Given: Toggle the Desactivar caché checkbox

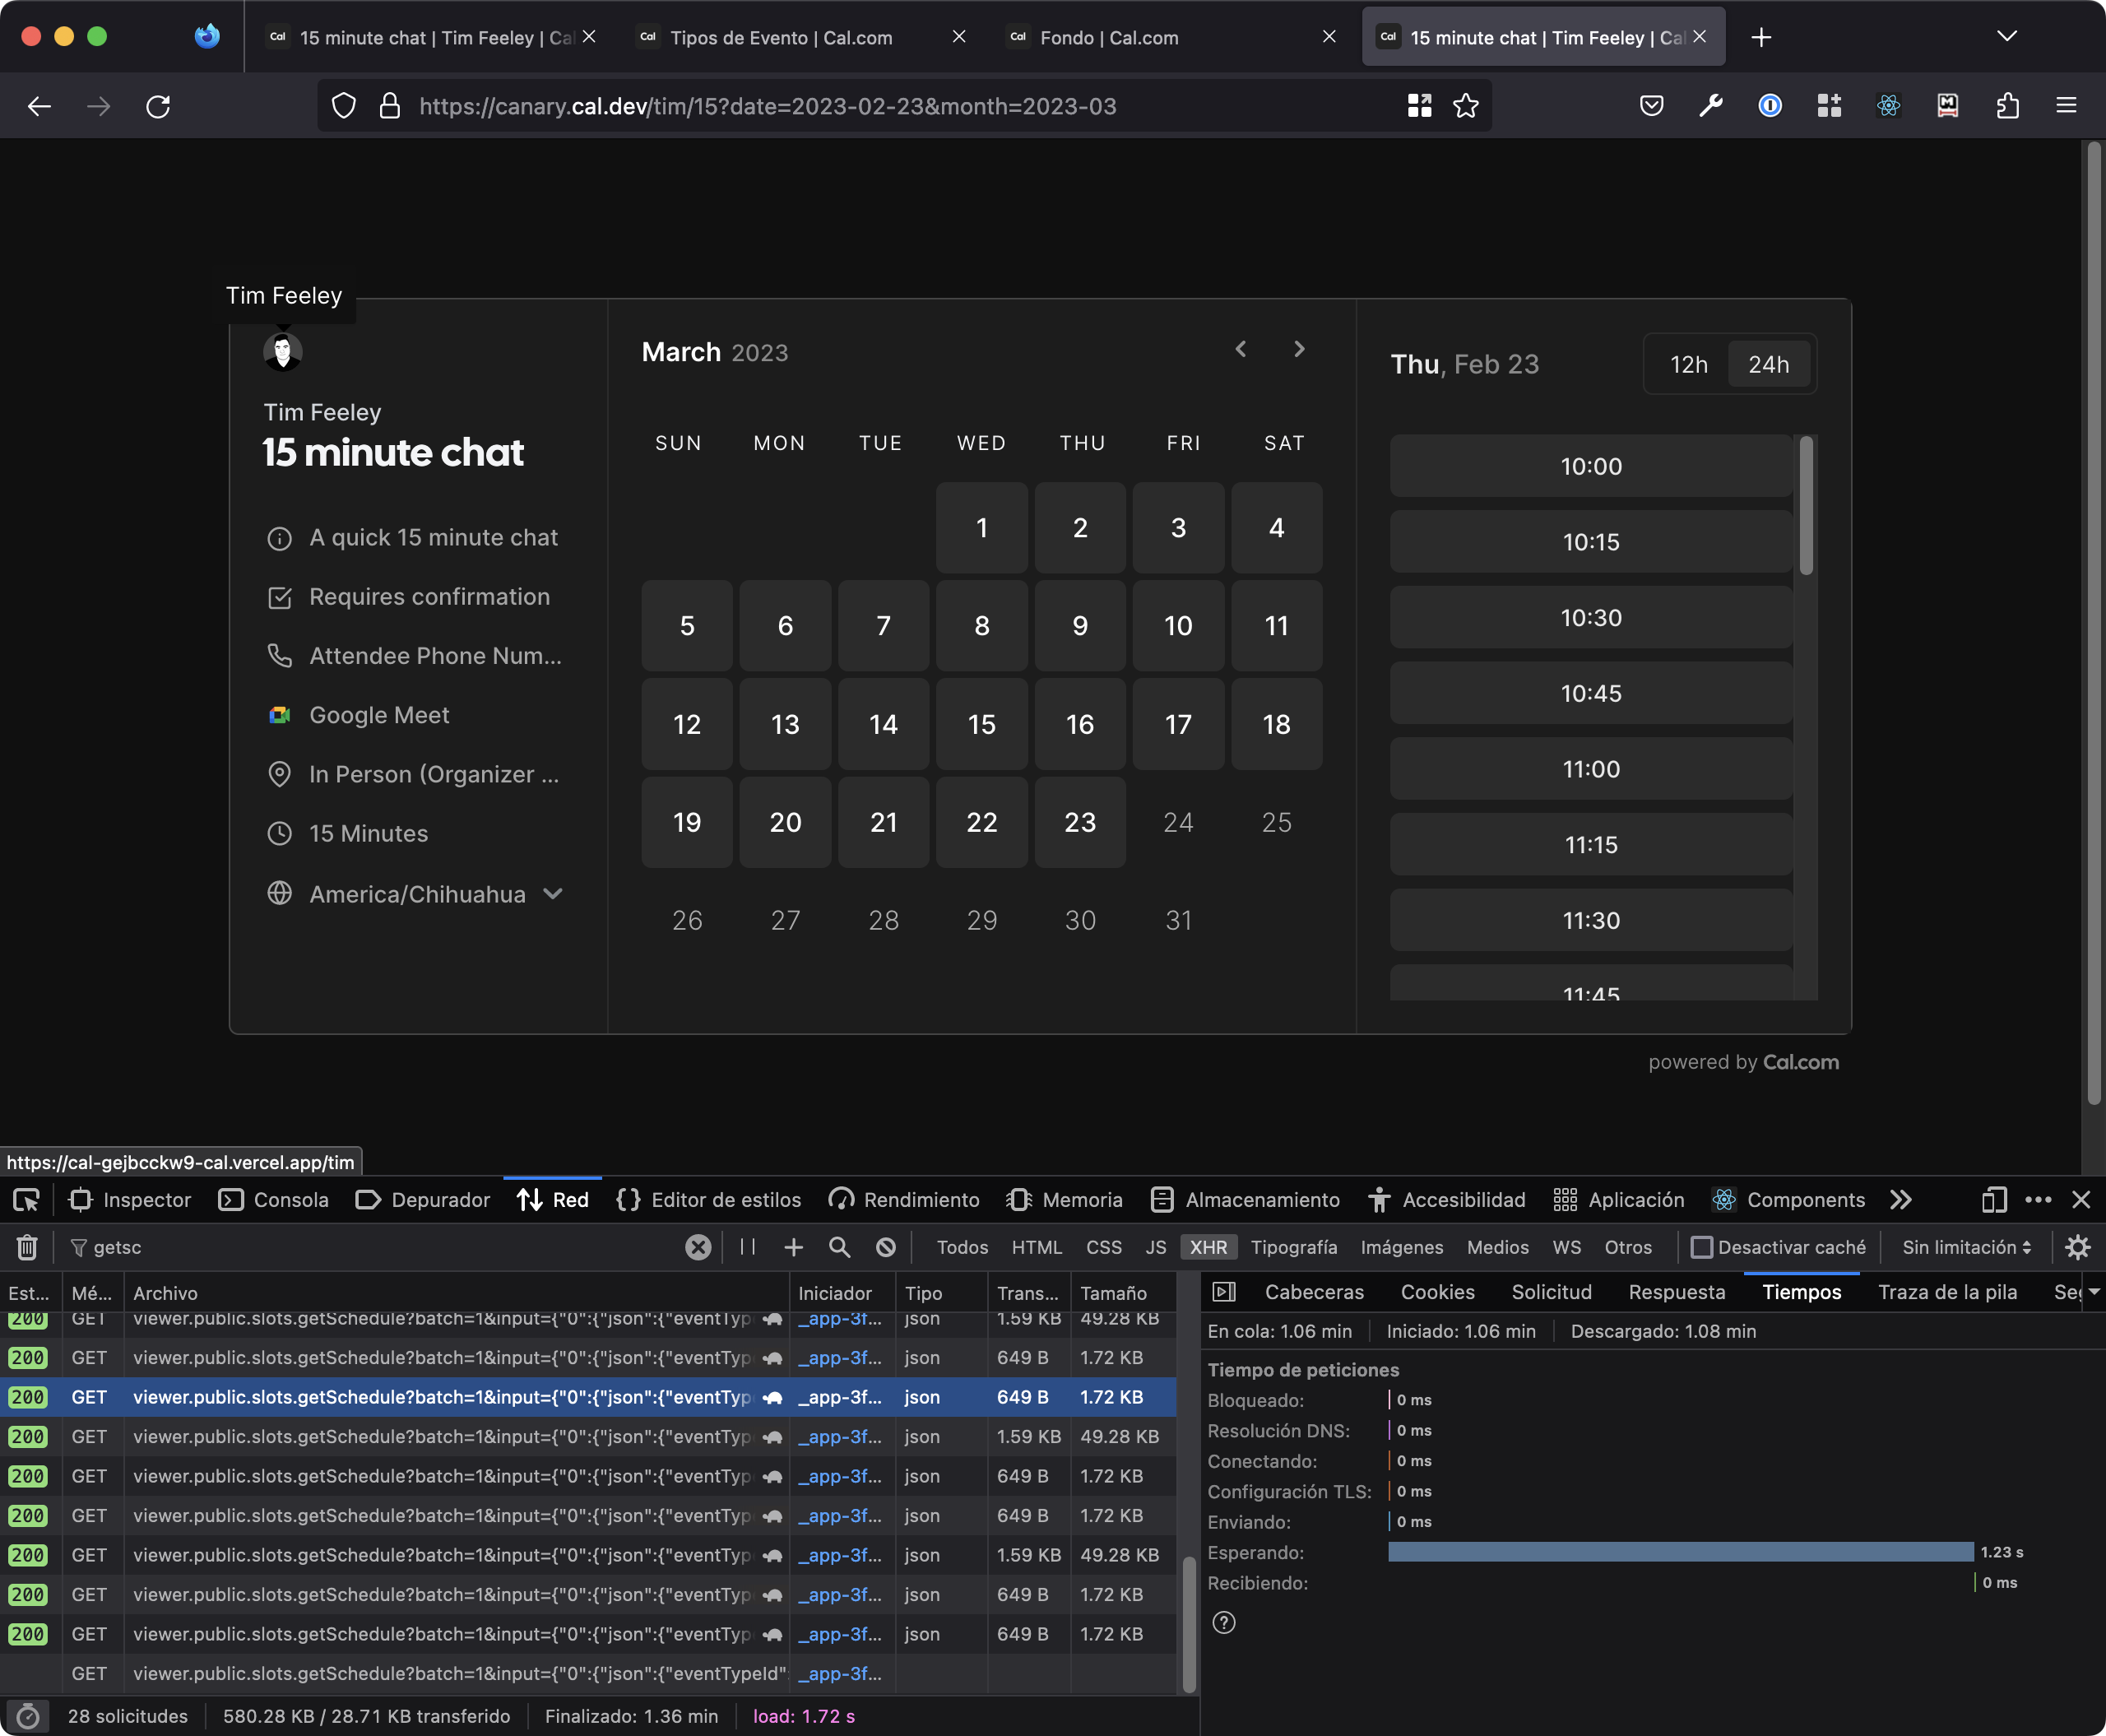Looking at the screenshot, I should click(x=1701, y=1247).
